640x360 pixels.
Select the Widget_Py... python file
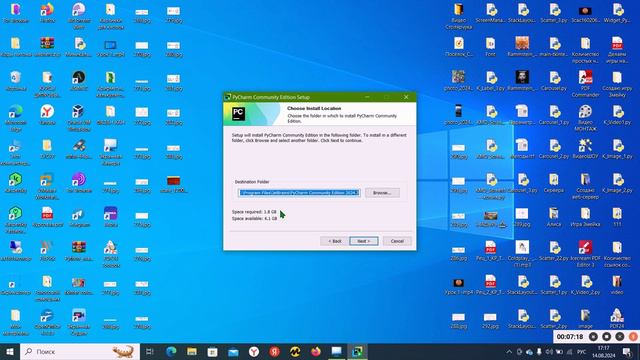[617, 13]
